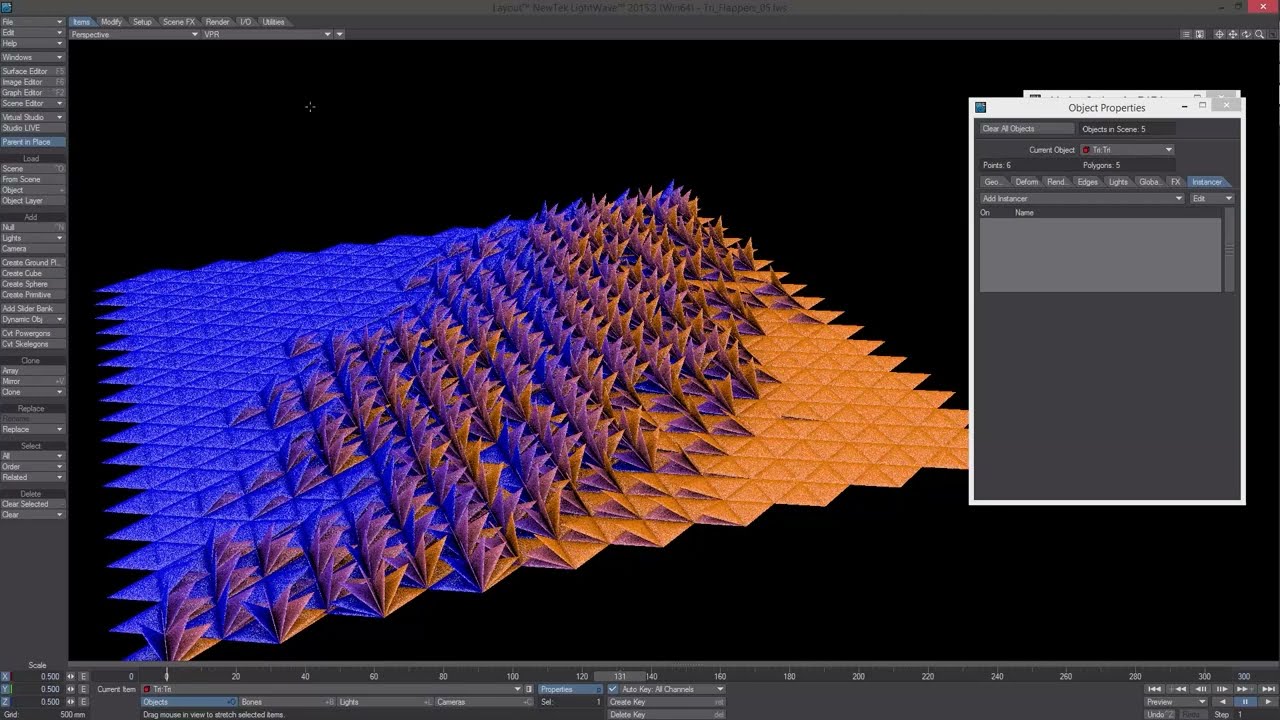Click the viewport pan move icon
The image size is (1280, 720).
tap(1233, 34)
